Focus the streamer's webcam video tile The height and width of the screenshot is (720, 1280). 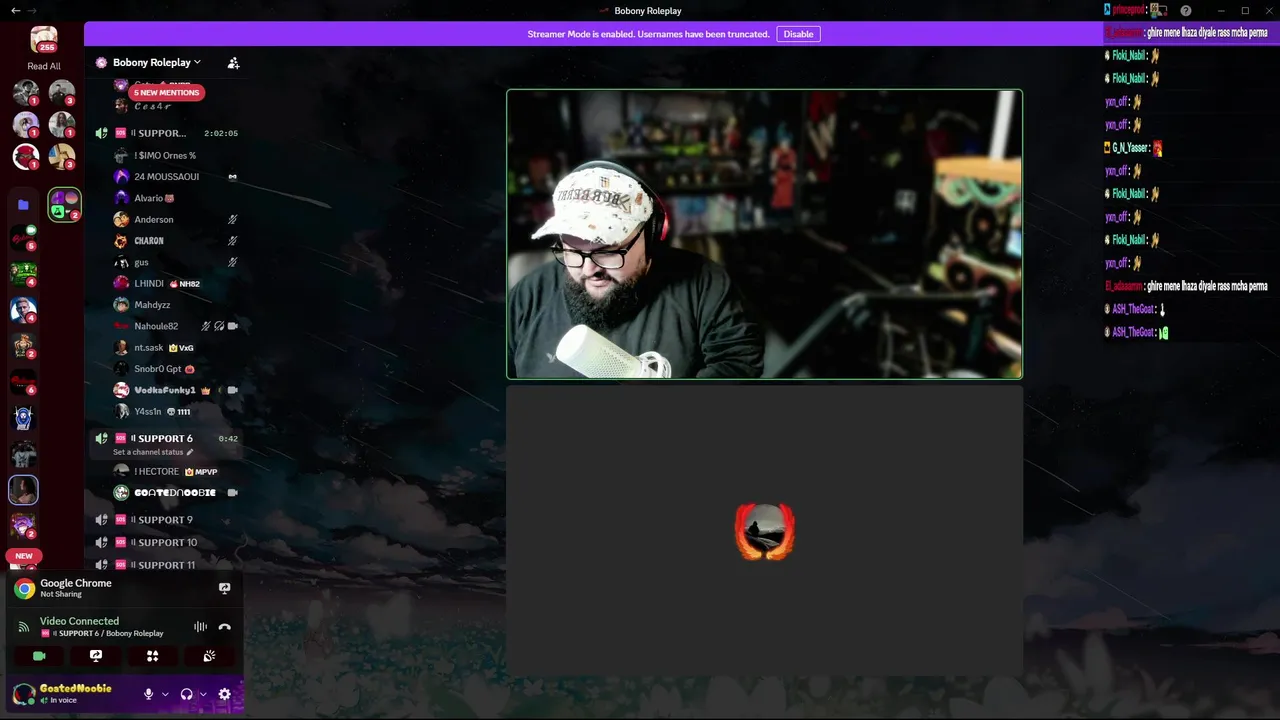click(x=764, y=234)
